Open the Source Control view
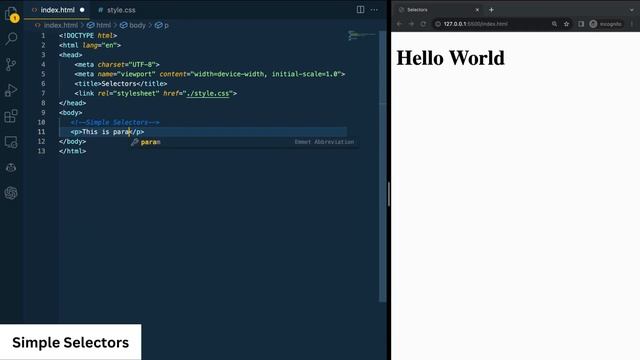This screenshot has width=640, height=360. point(11,64)
